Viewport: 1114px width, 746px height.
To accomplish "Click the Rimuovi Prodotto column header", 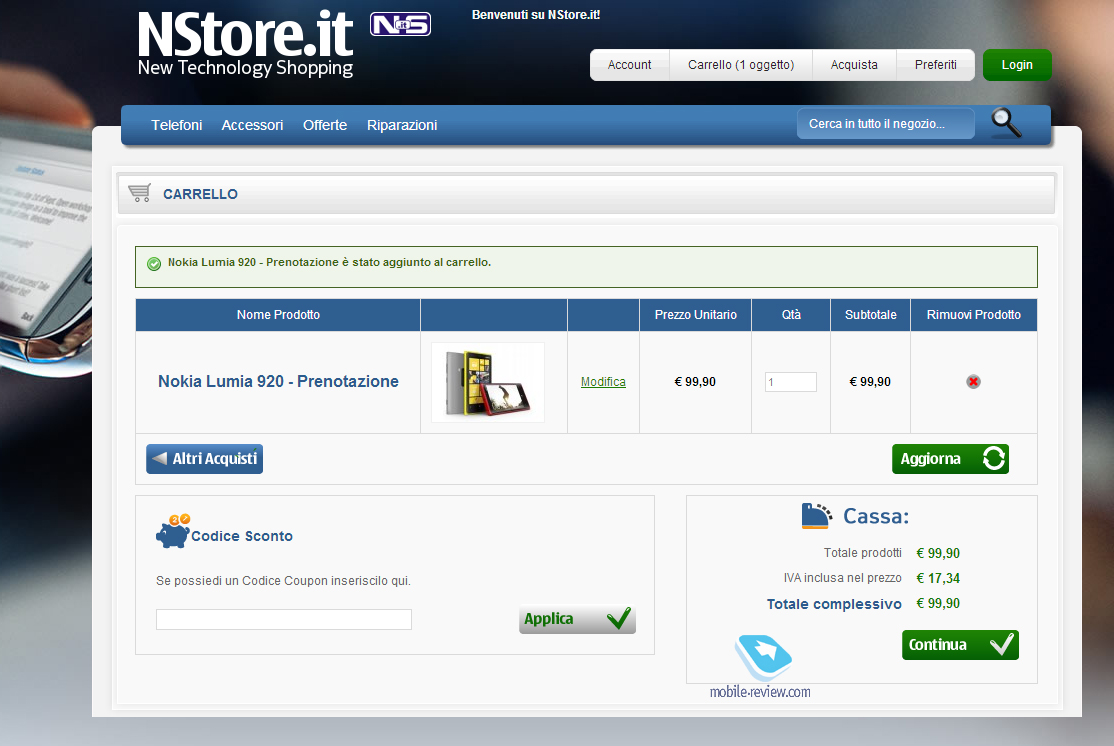I will pyautogui.click(x=973, y=315).
